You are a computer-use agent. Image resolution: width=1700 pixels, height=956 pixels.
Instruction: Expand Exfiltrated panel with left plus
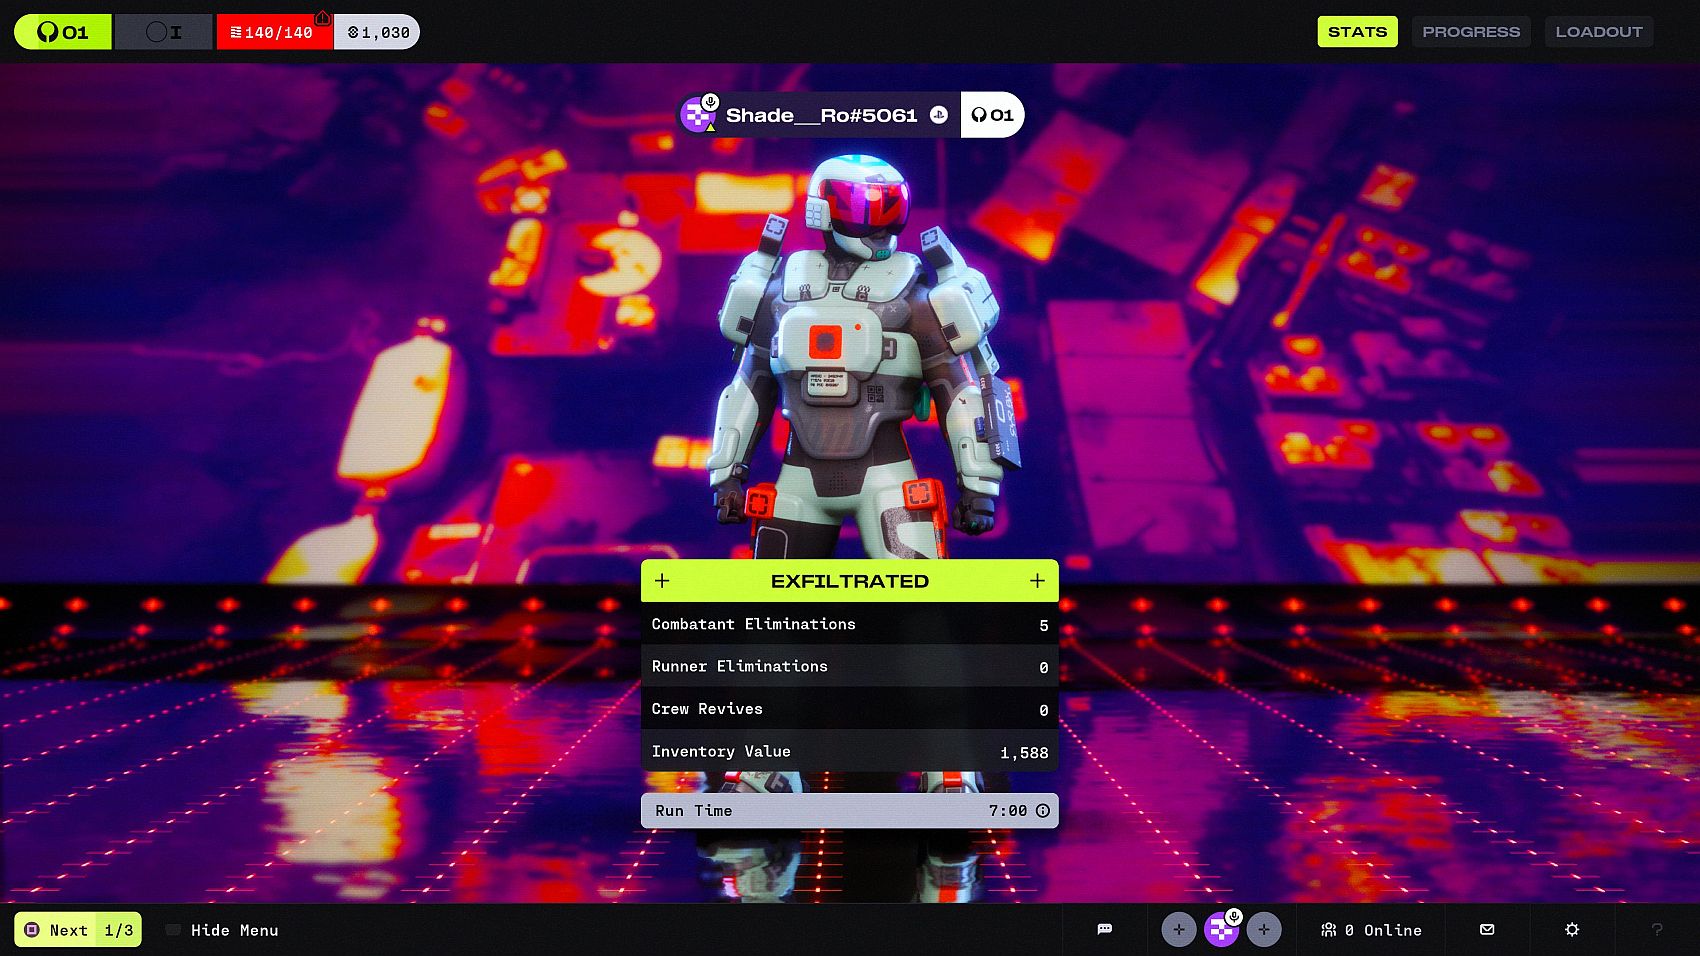click(x=662, y=581)
